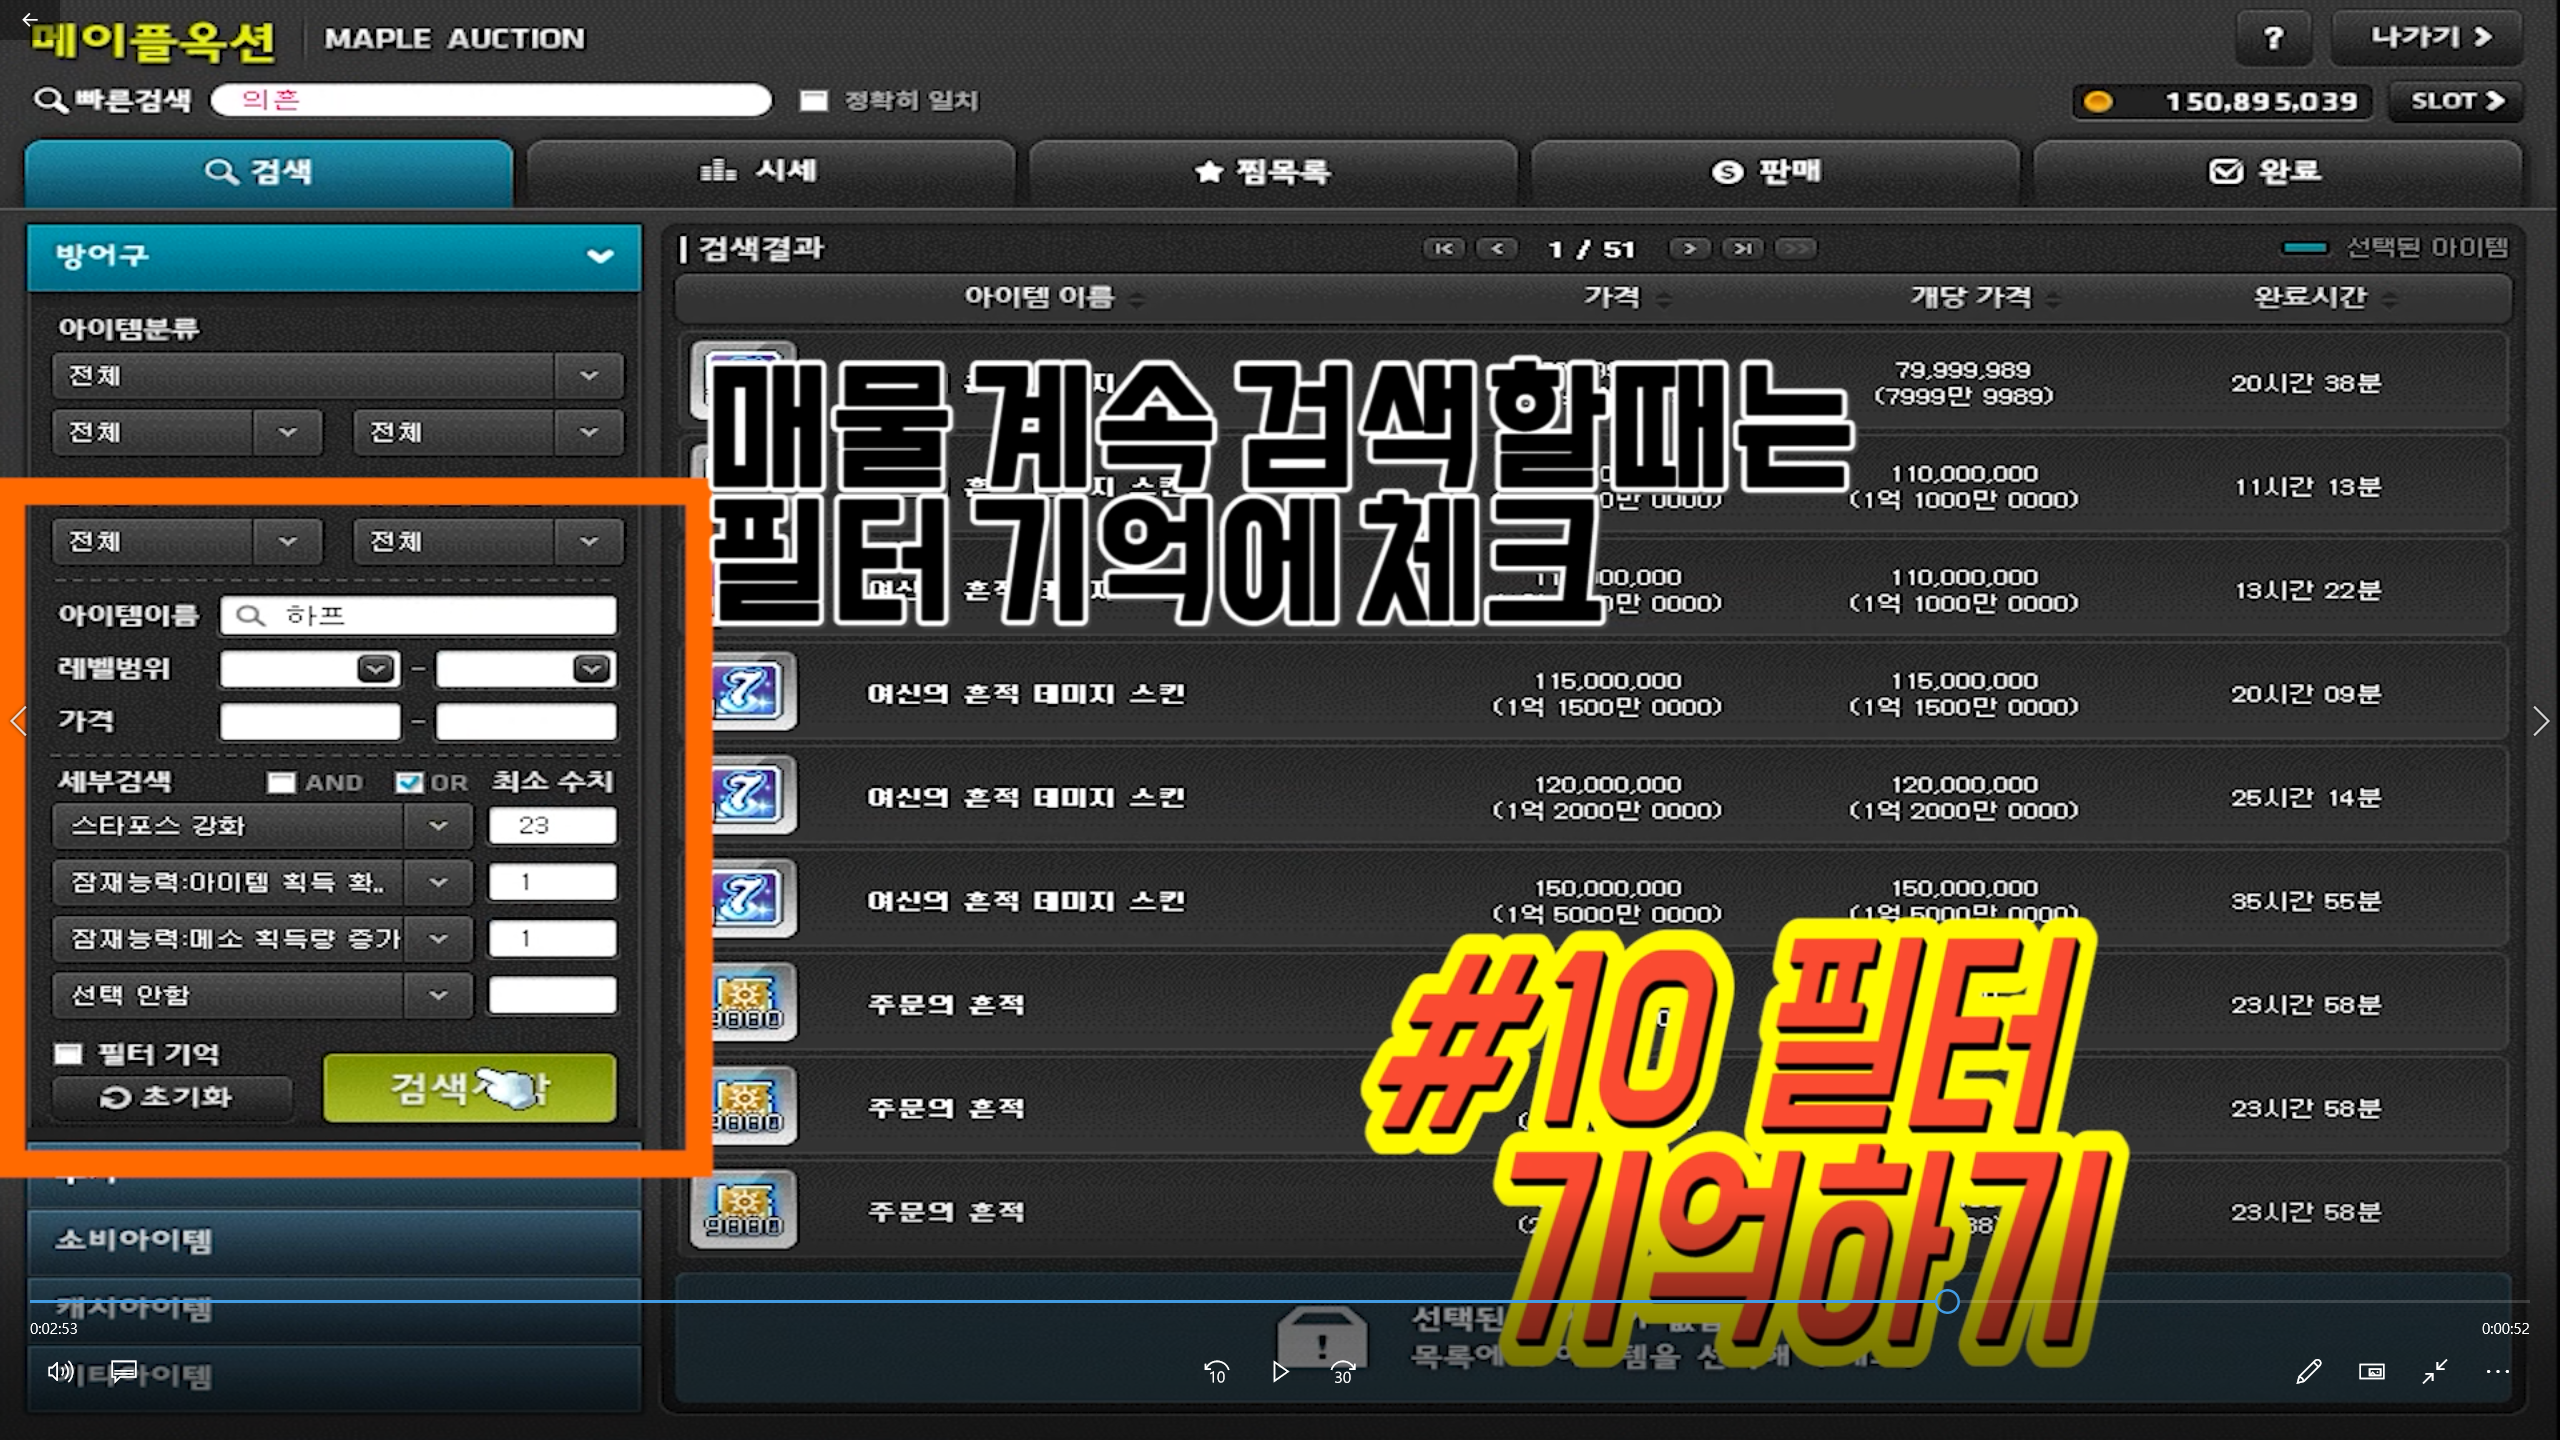Click the video progress bar slider
The image size is (2560, 1440).
[x=1946, y=1301]
